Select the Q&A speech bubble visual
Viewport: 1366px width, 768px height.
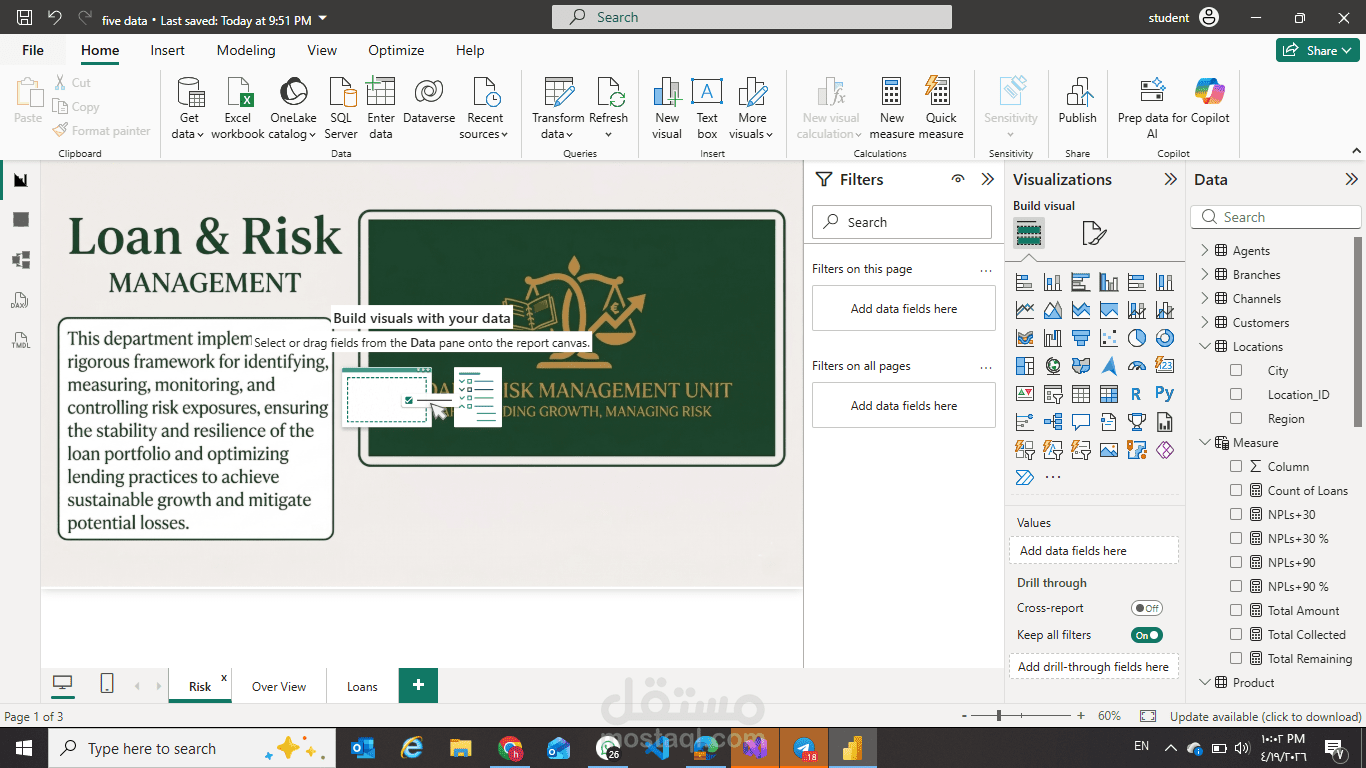1080,422
